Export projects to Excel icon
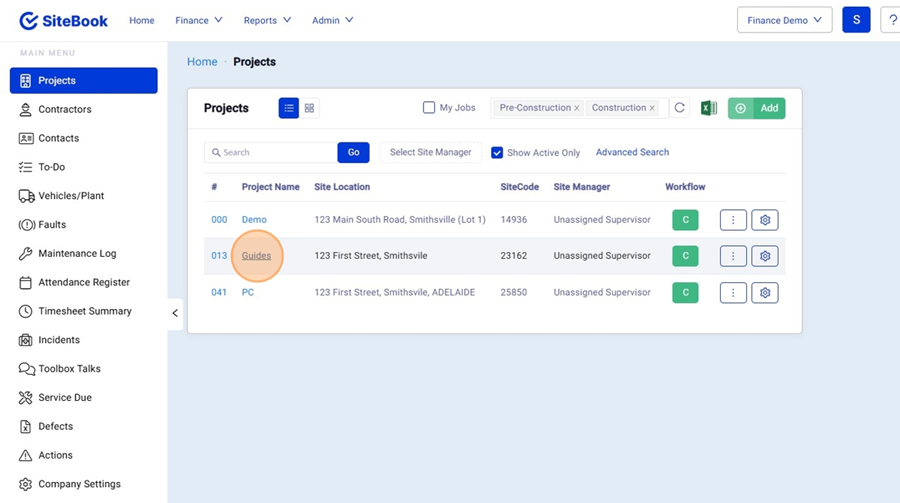Viewport: 900px width, 503px height. point(708,108)
